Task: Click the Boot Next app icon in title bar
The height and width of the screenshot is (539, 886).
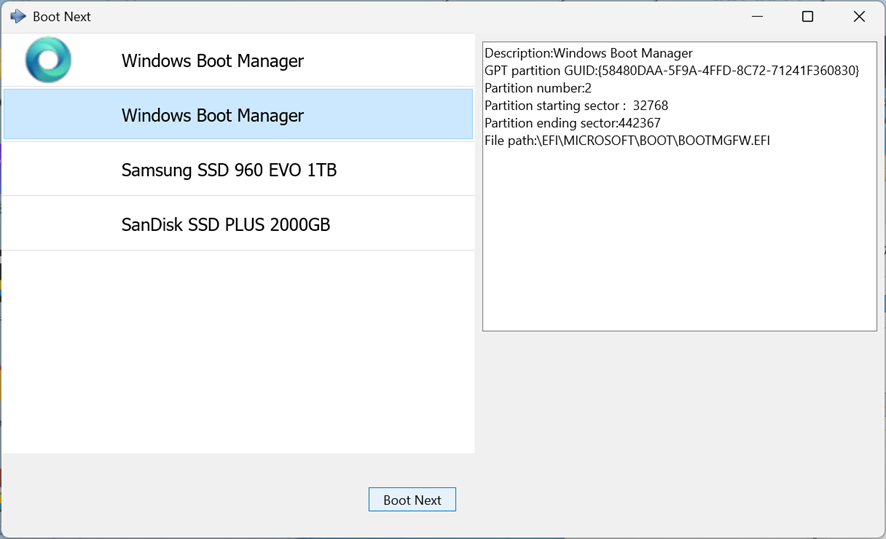Action: [x=17, y=16]
